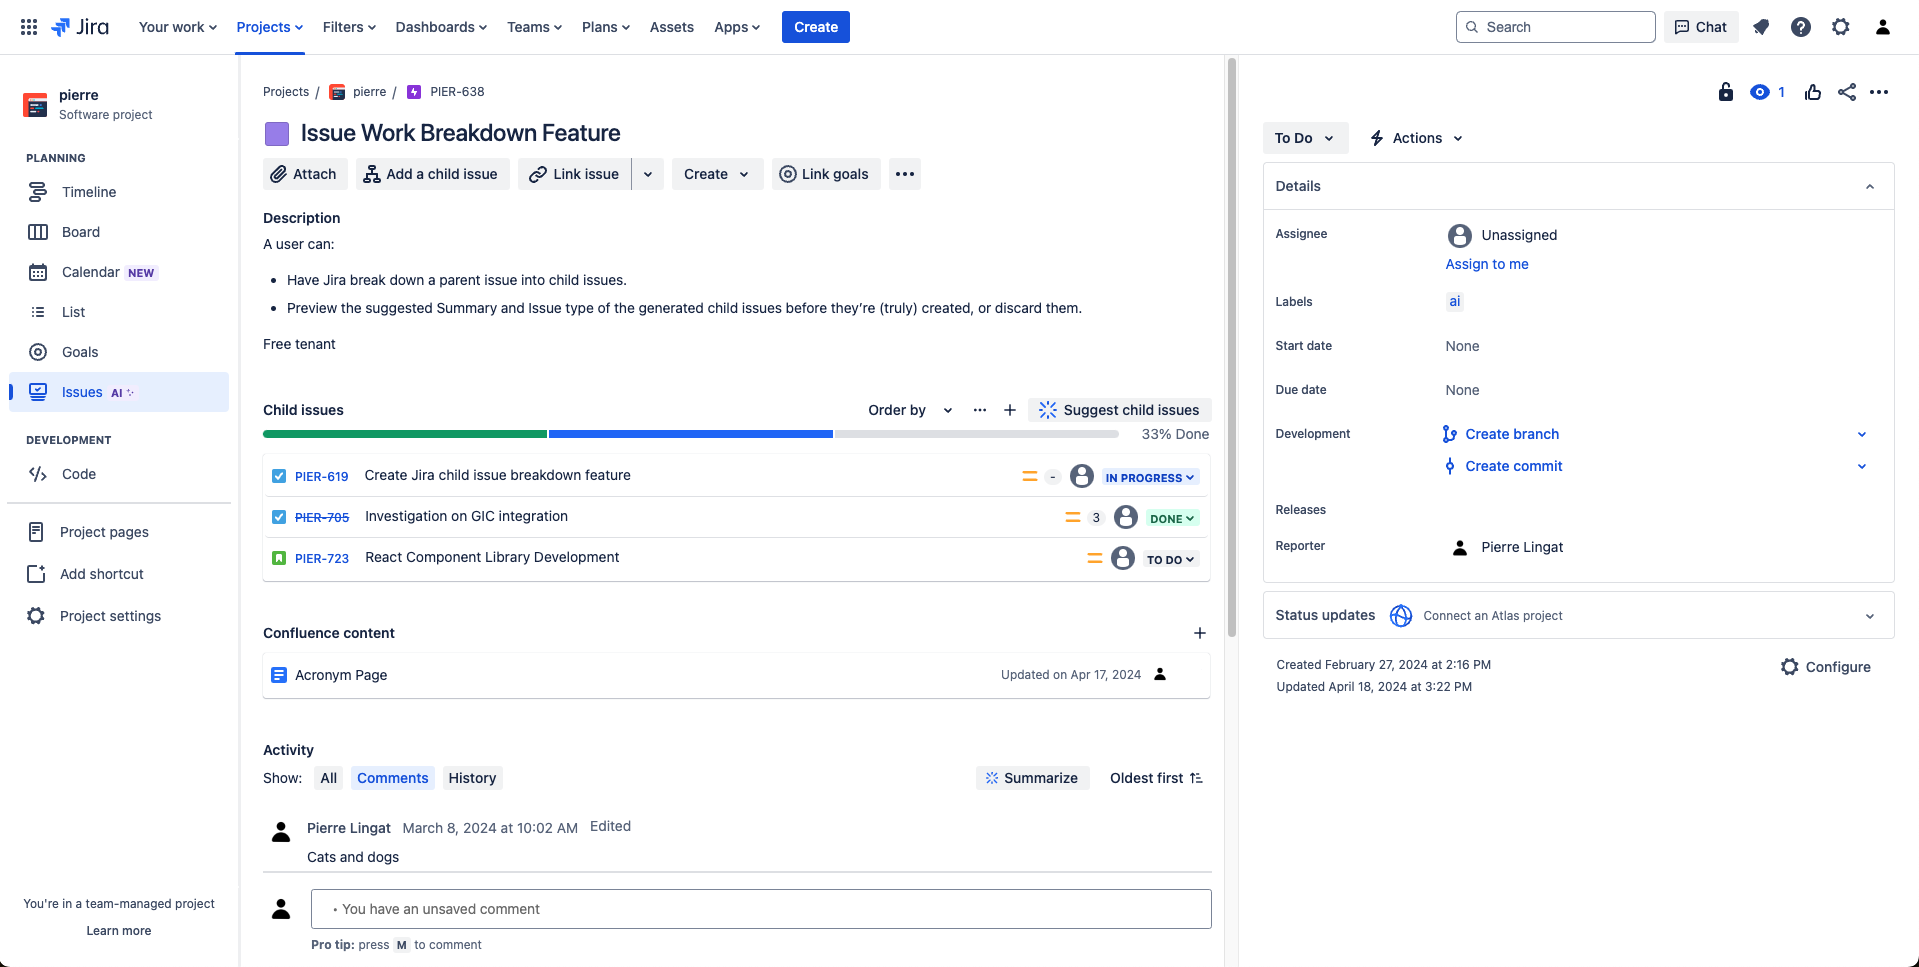
Task: Click the Jira logo
Action: [x=80, y=27]
